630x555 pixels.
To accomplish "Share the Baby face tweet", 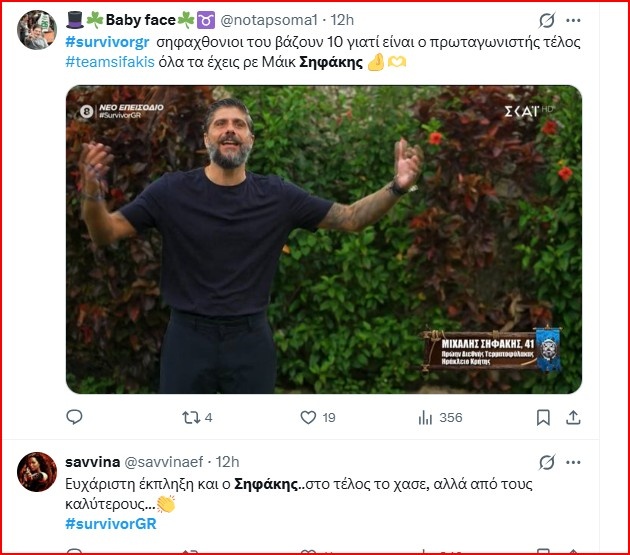I will [x=574, y=417].
